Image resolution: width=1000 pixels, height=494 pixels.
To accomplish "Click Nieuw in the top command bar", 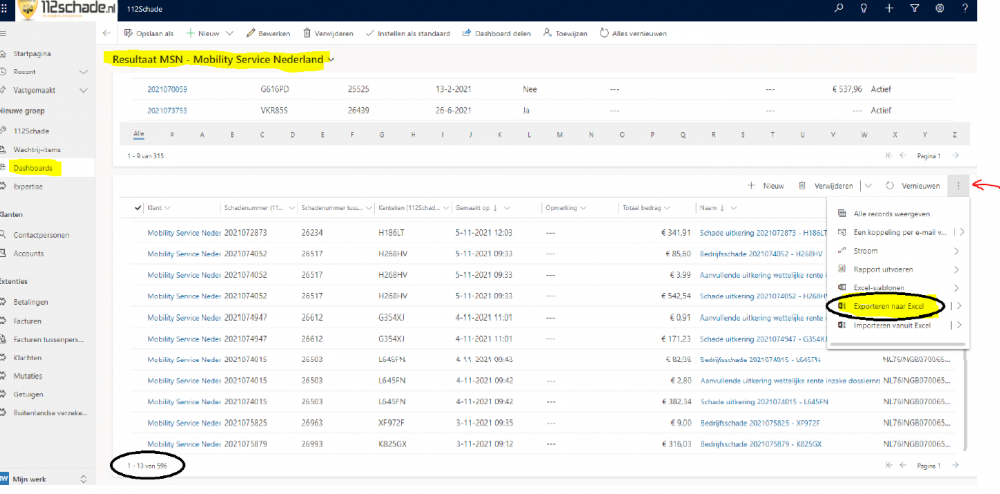I will coord(203,33).
